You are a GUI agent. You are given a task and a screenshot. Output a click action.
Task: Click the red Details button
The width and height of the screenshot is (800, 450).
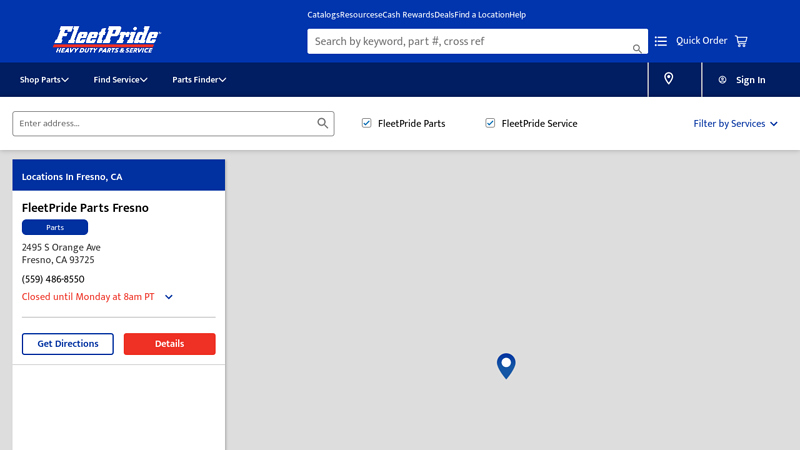click(169, 344)
